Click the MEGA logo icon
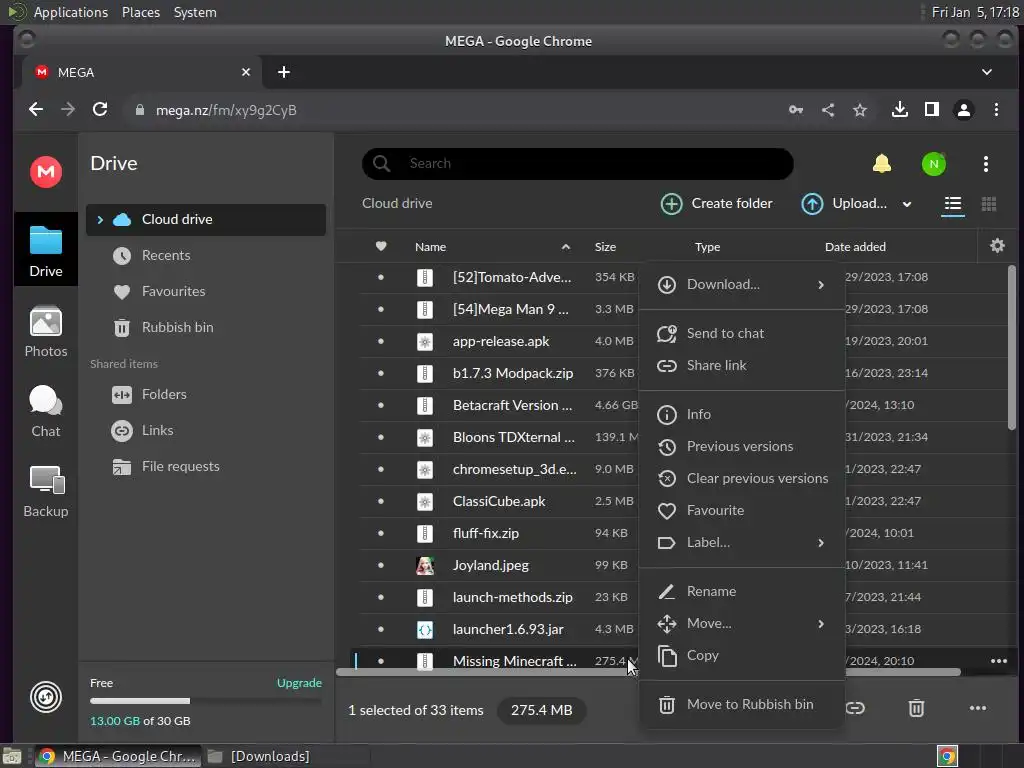Image resolution: width=1024 pixels, height=768 pixels. pyautogui.click(x=46, y=172)
